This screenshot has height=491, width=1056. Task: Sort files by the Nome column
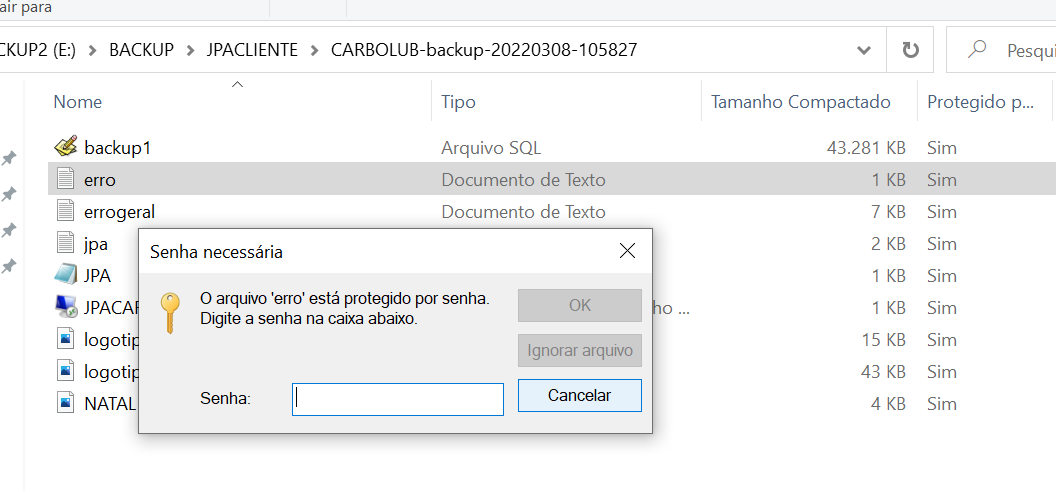pos(78,102)
